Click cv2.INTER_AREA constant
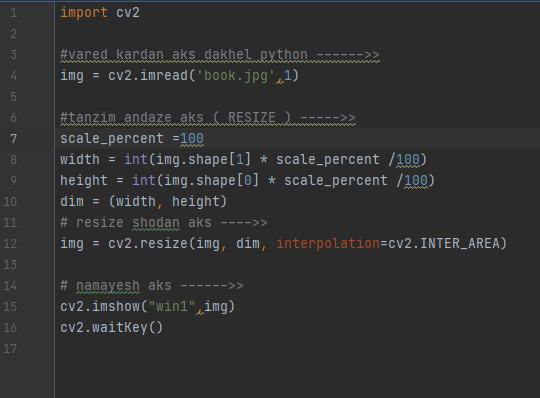Screen dimensions: 540x398 444,244
